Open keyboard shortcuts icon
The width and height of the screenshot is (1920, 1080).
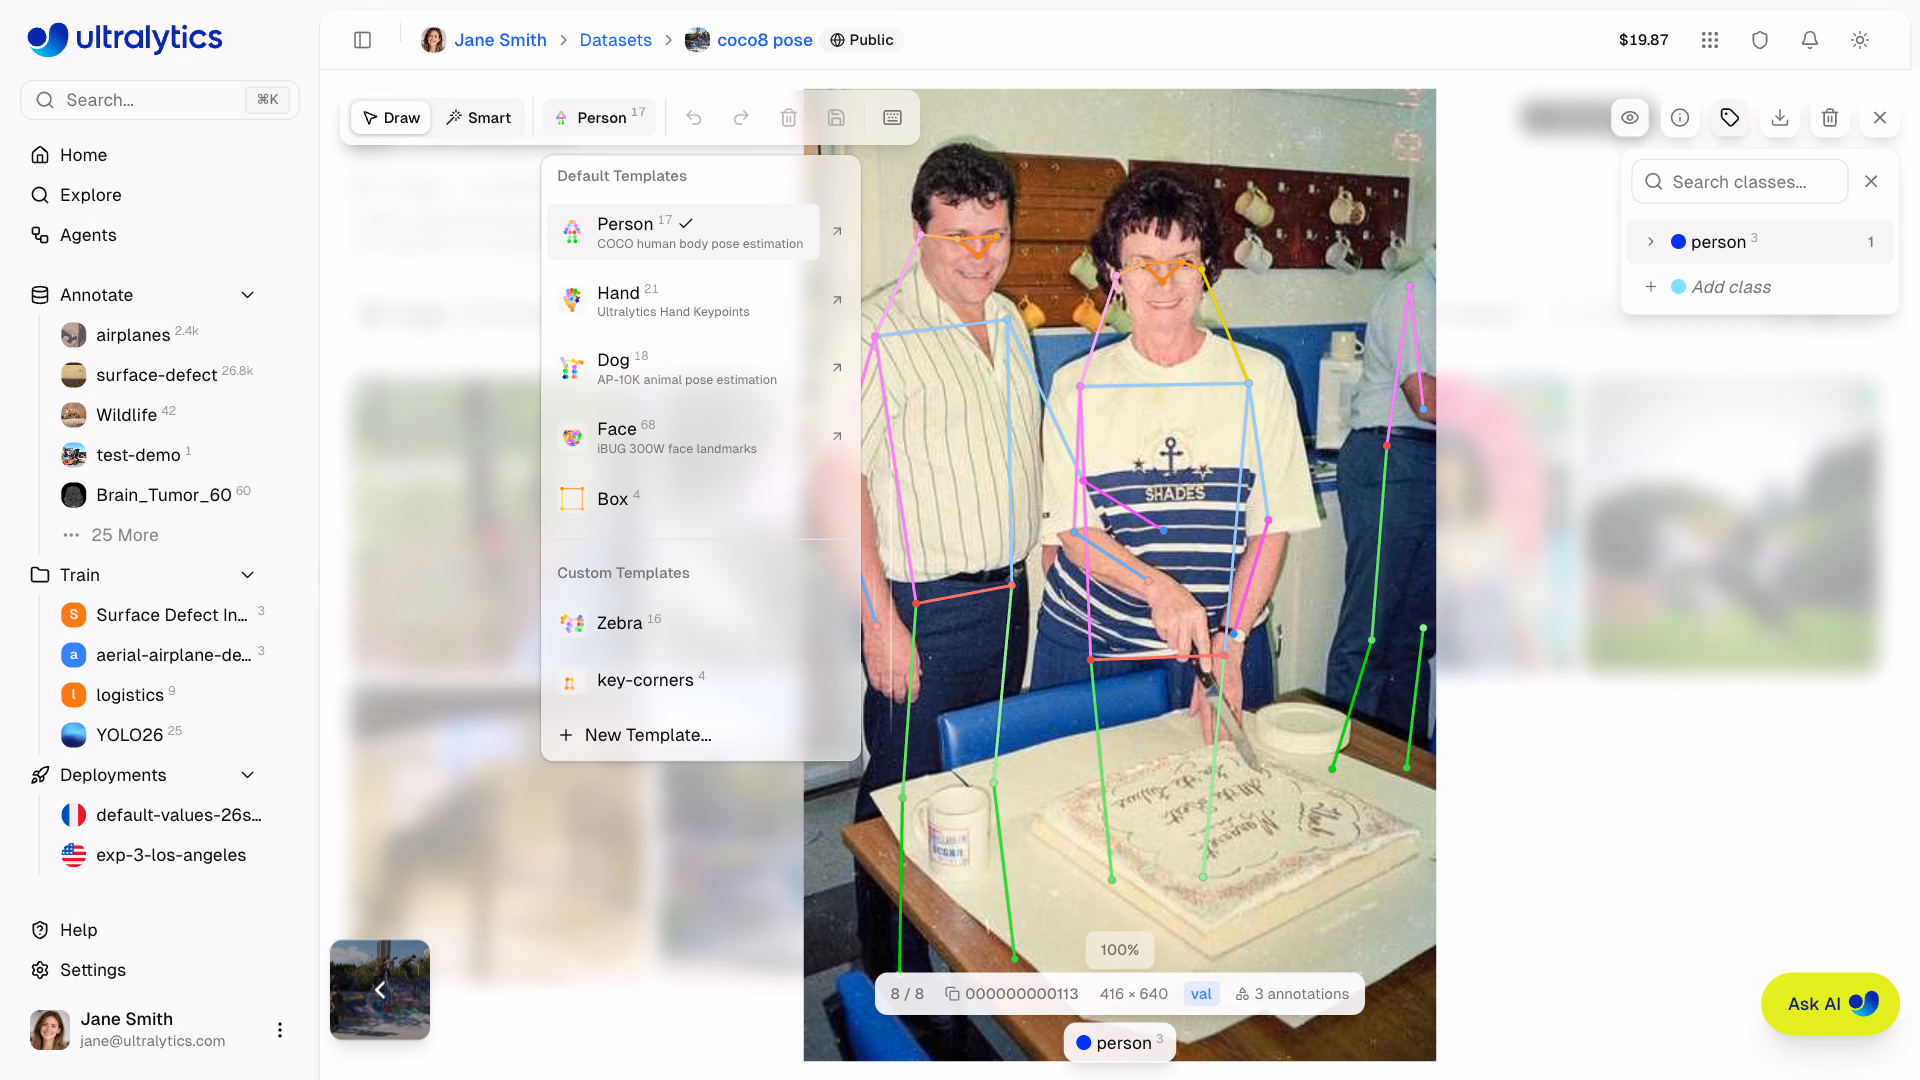(x=893, y=118)
